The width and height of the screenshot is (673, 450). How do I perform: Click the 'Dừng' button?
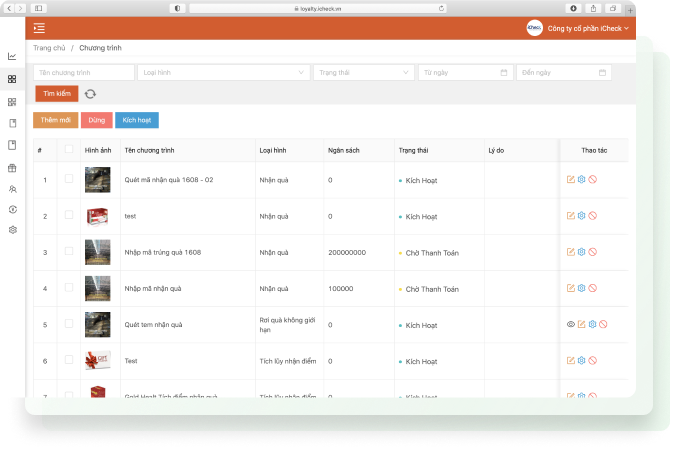[x=97, y=120]
